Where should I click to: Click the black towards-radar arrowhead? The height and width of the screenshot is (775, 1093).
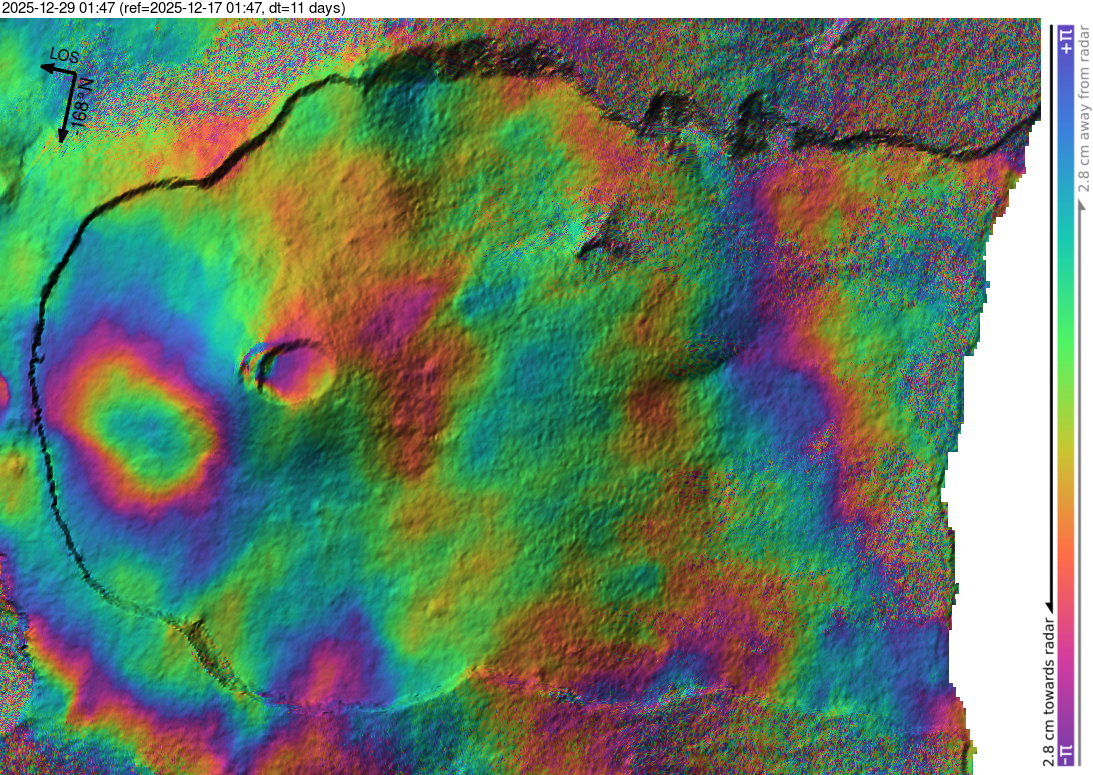1051,606
